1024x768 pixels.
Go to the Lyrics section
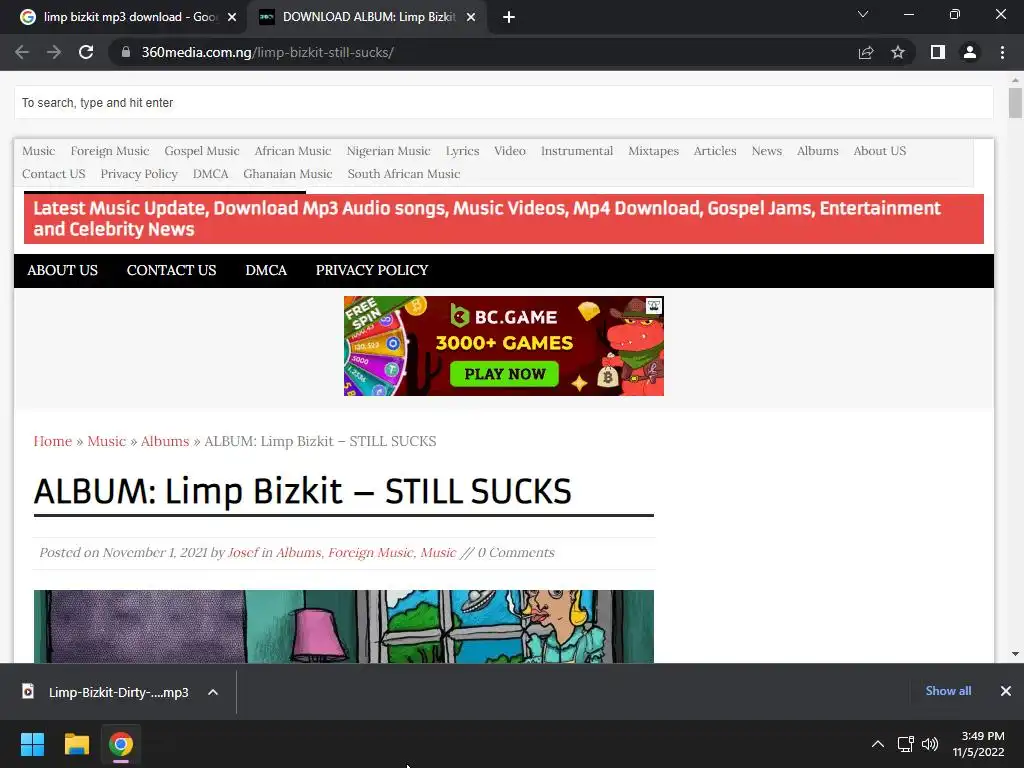tap(462, 151)
